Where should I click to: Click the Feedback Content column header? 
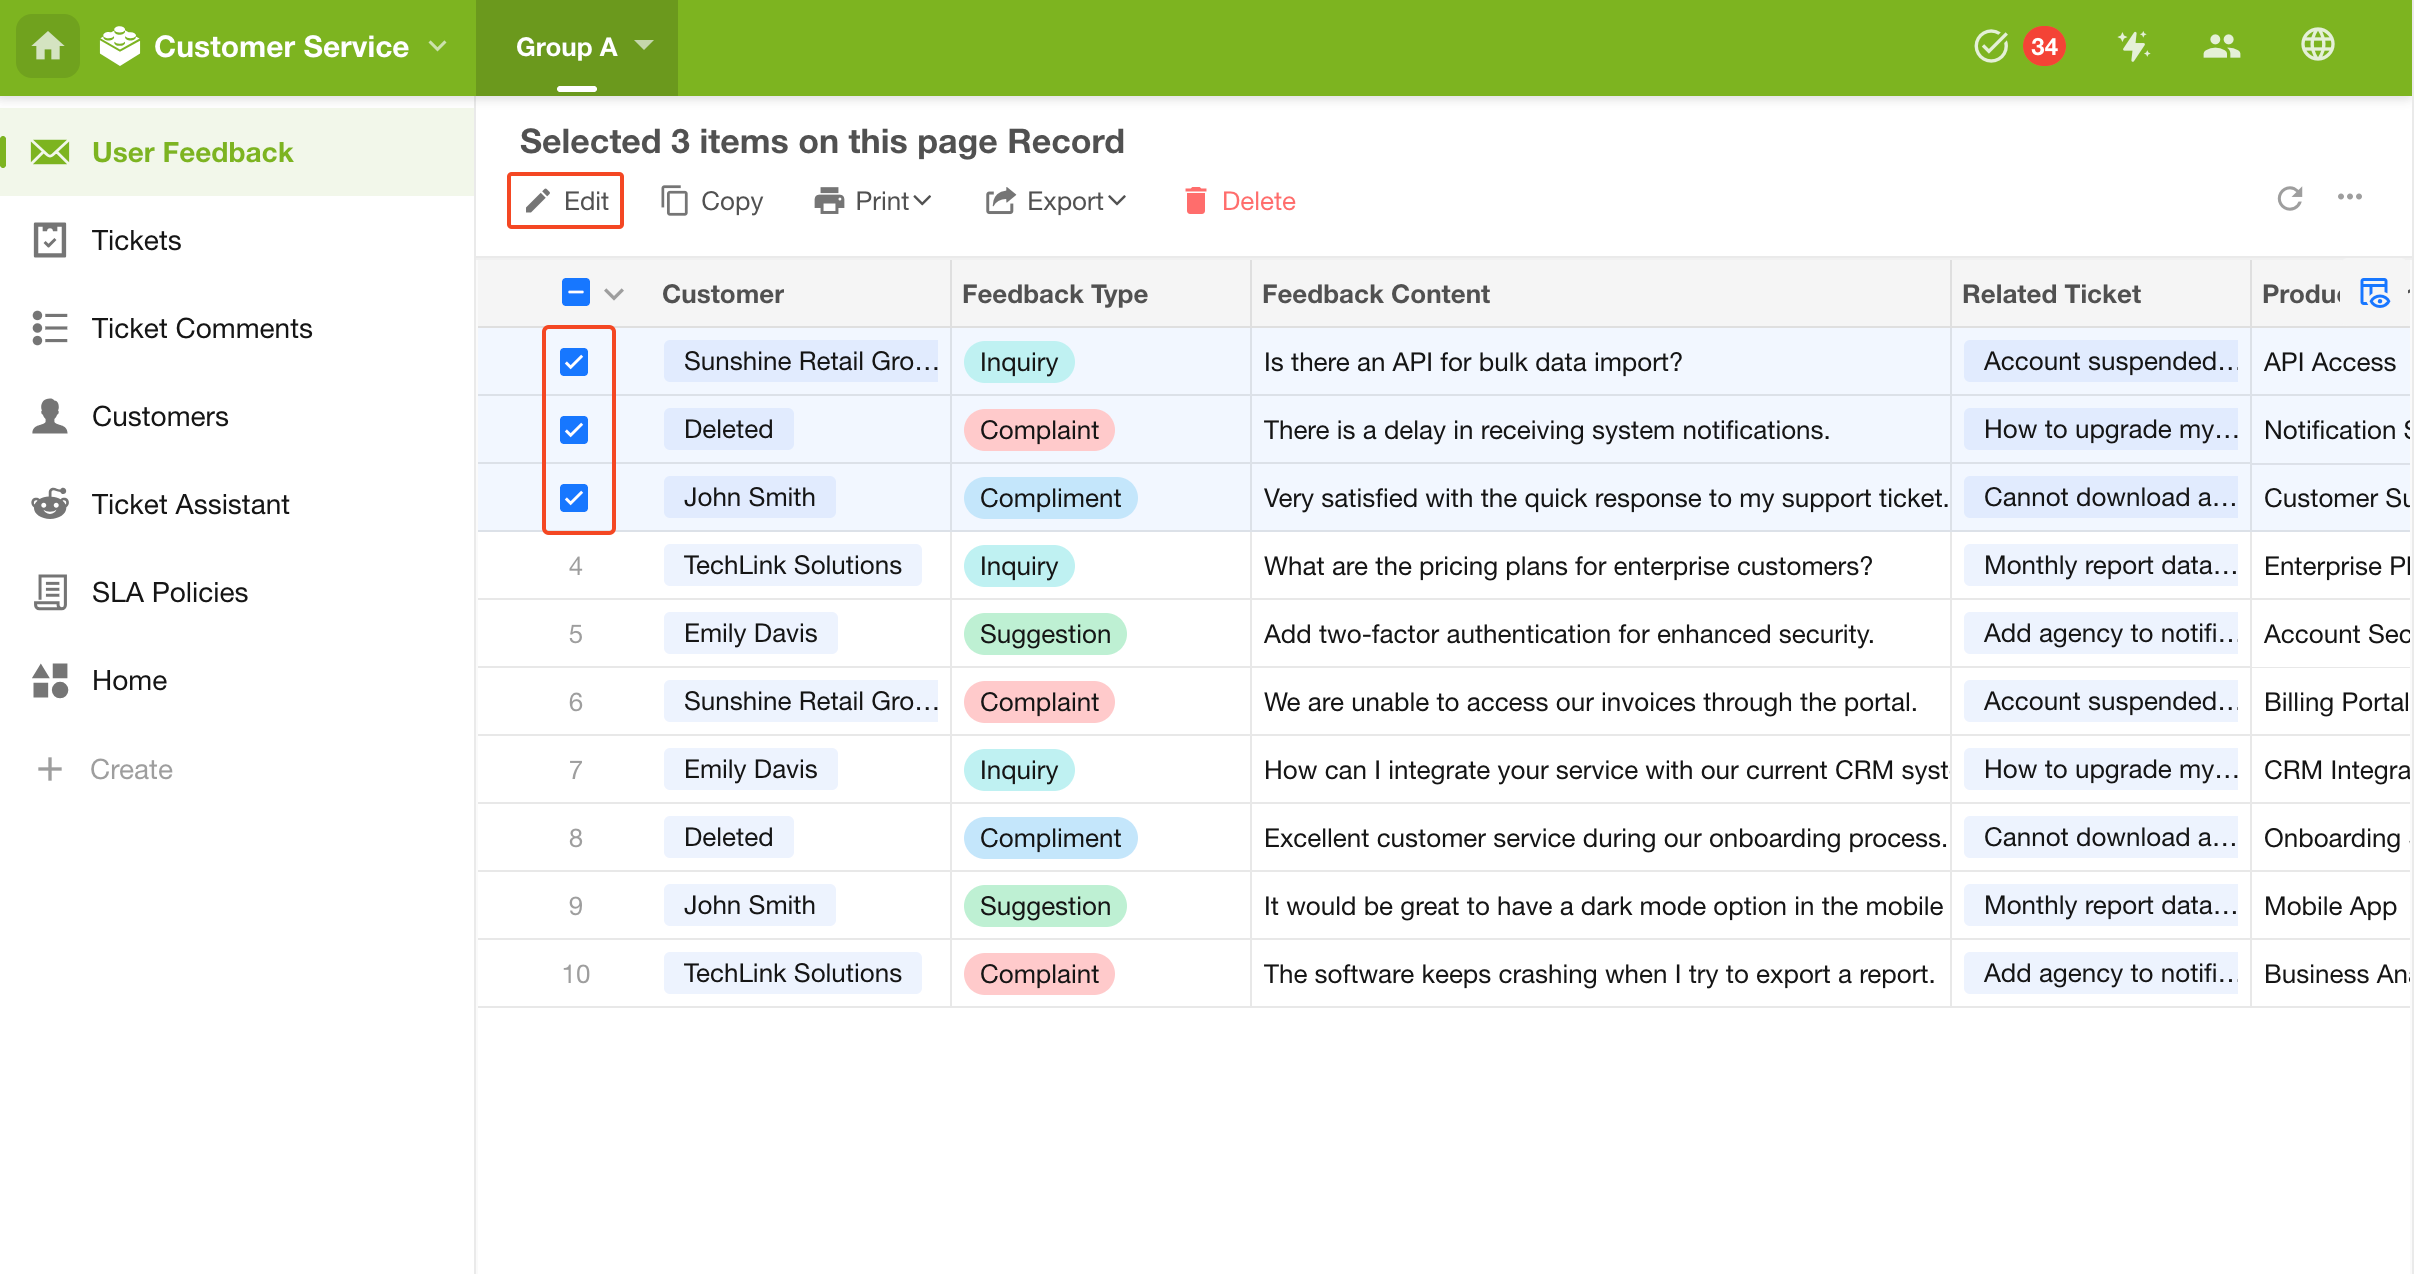tap(1376, 294)
